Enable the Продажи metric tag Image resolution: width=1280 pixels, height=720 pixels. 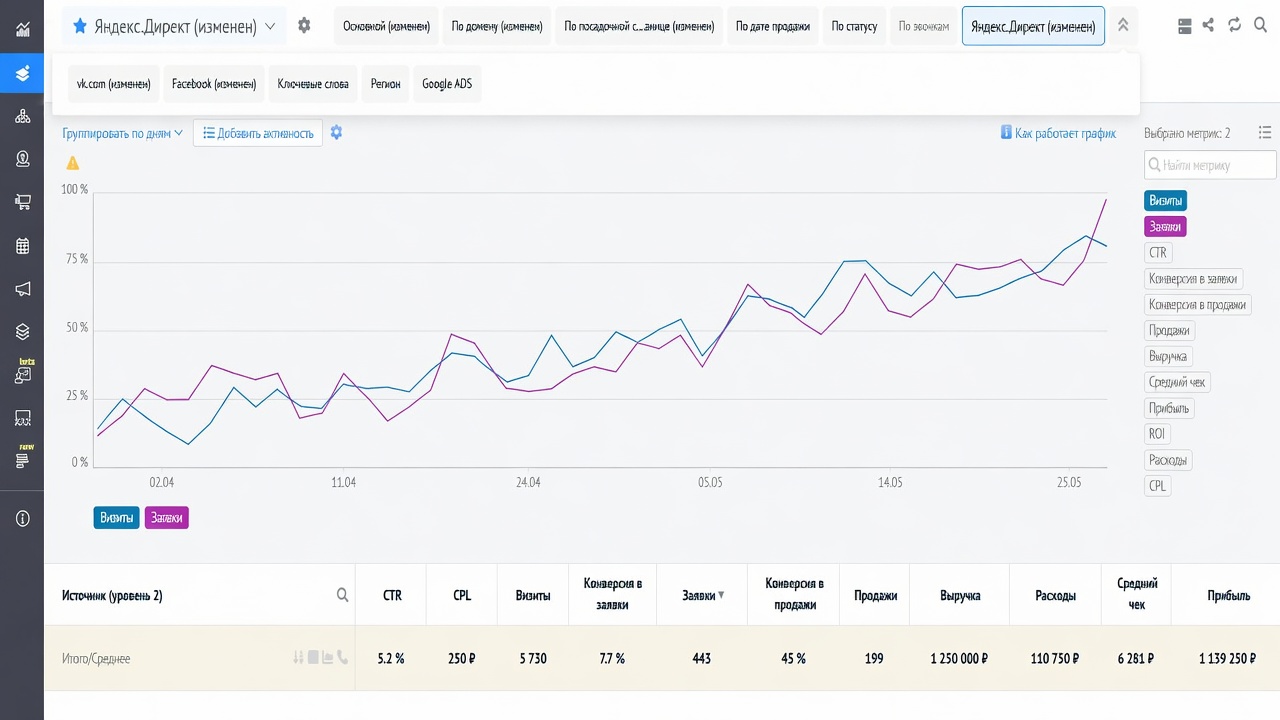click(x=1169, y=331)
